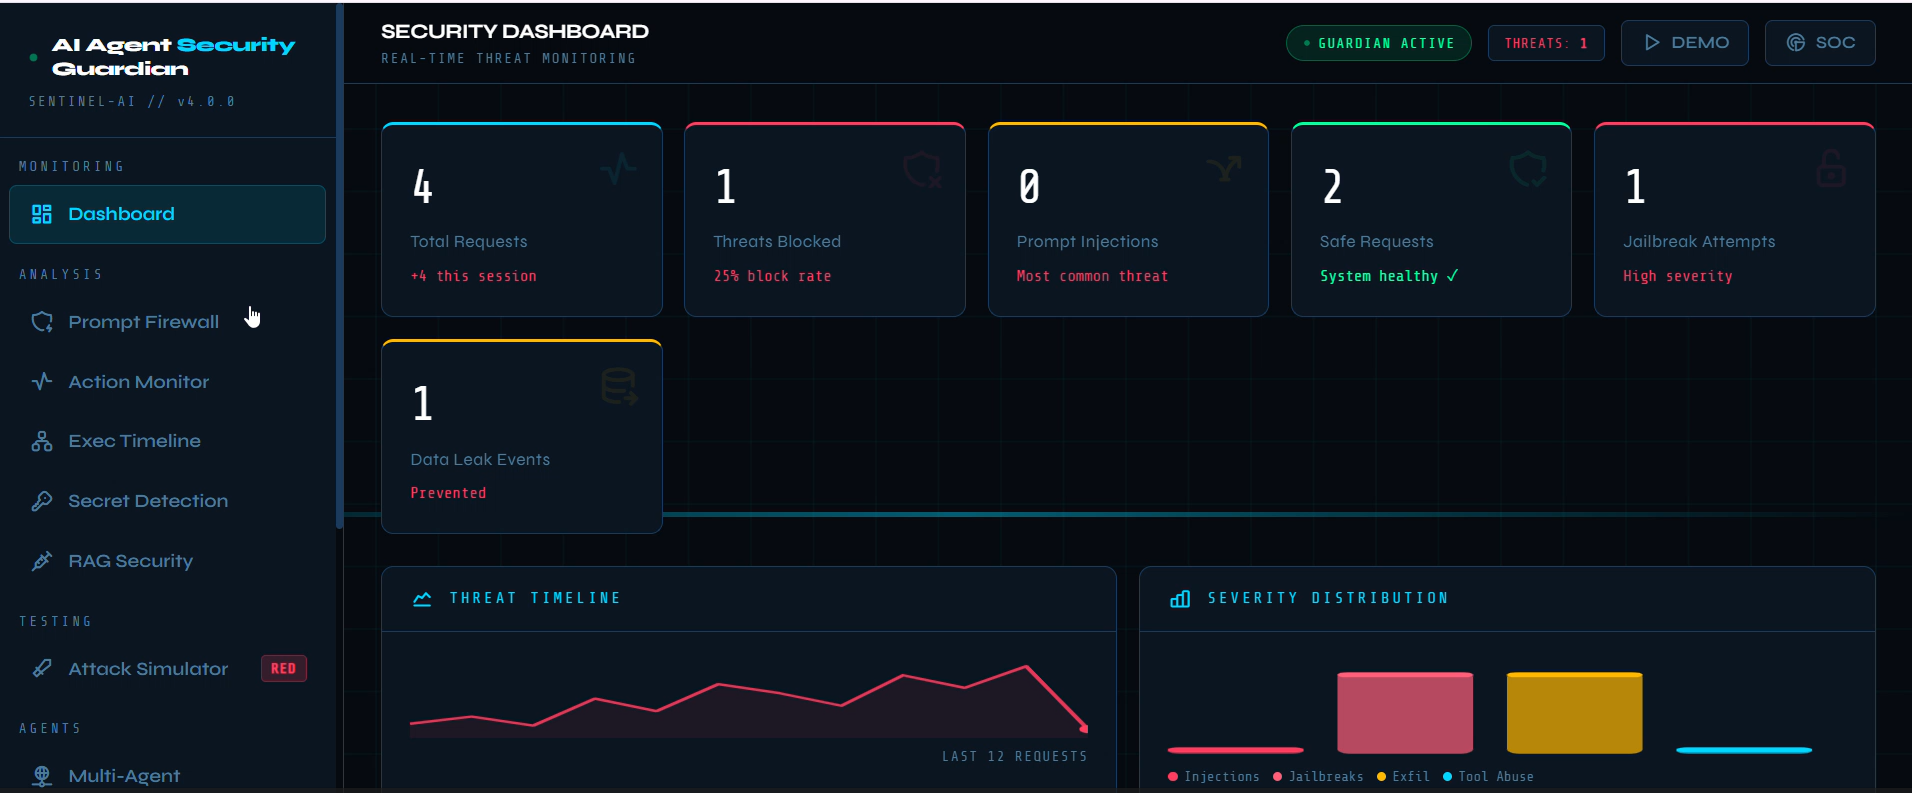The width and height of the screenshot is (1912, 793).
Task: Click the Threat Timeline chart icon
Action: (422, 599)
